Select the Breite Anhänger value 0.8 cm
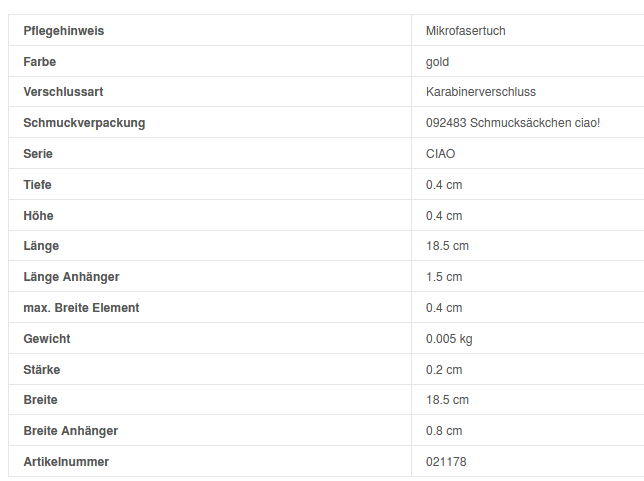This screenshot has width=644, height=481. (x=444, y=431)
